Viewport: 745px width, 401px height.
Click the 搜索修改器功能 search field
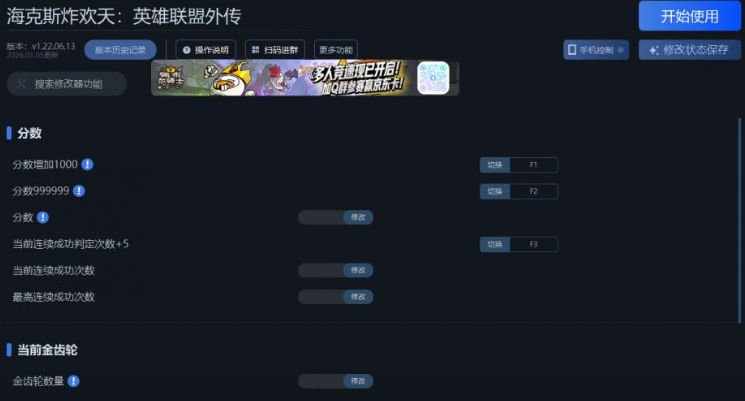tap(67, 84)
